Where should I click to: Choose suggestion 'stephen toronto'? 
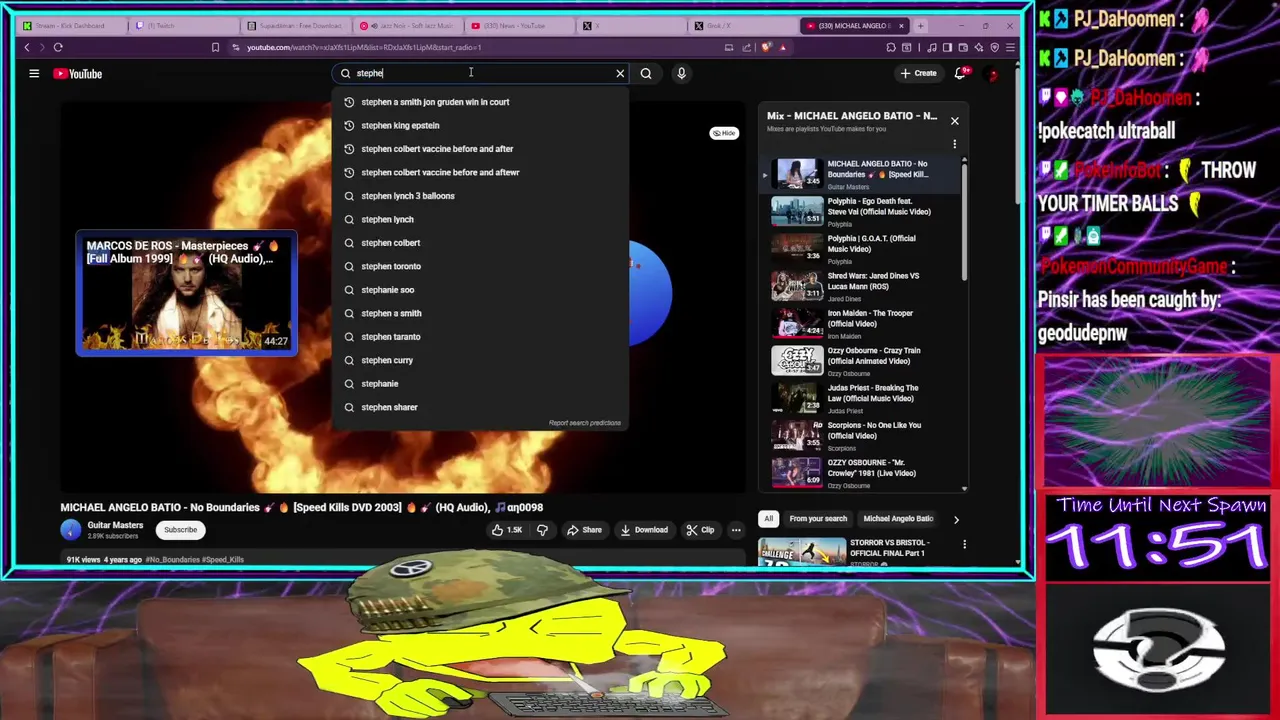(x=480, y=266)
